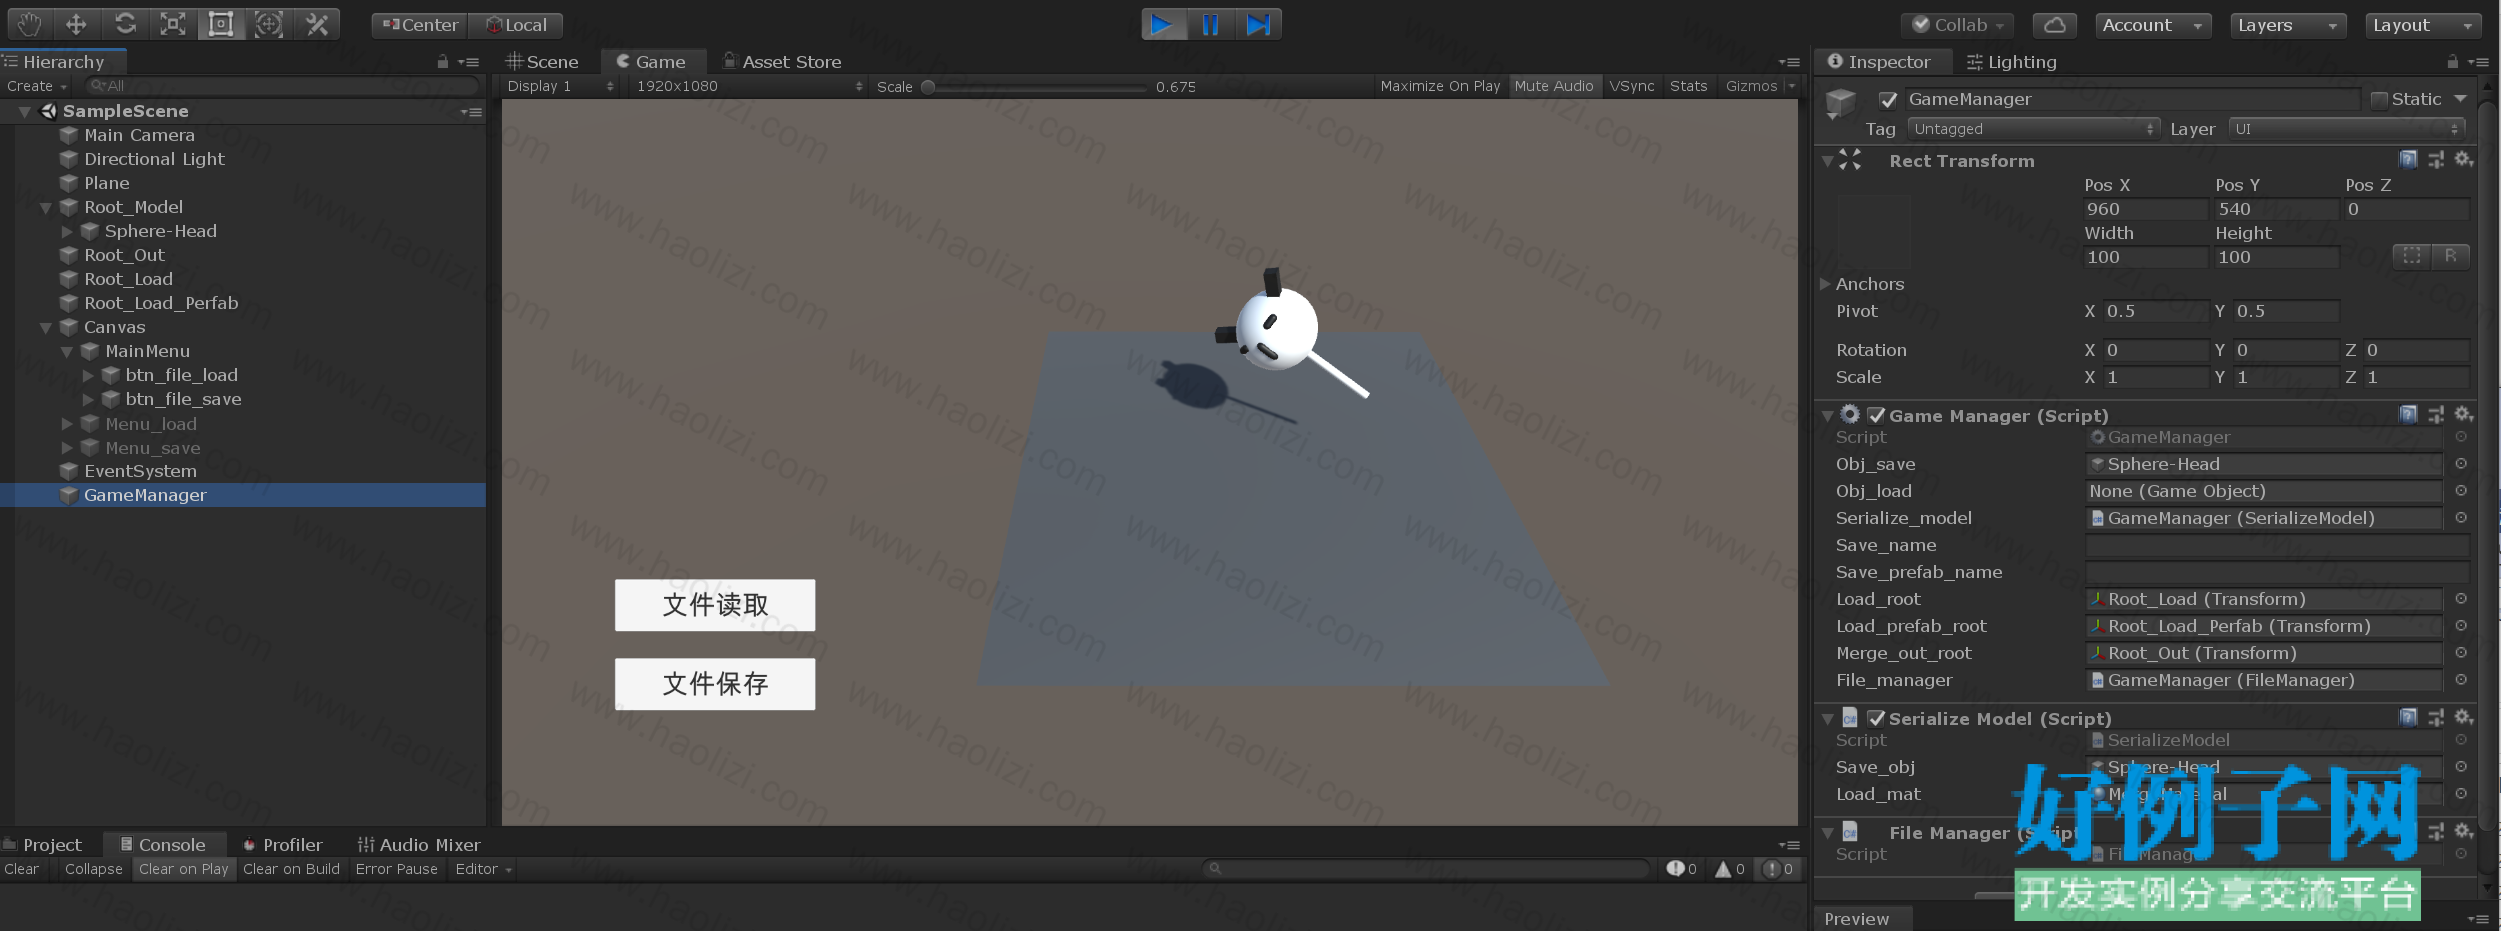Select the Hand tool
Image resolution: width=2501 pixels, height=931 pixels.
pos(29,24)
